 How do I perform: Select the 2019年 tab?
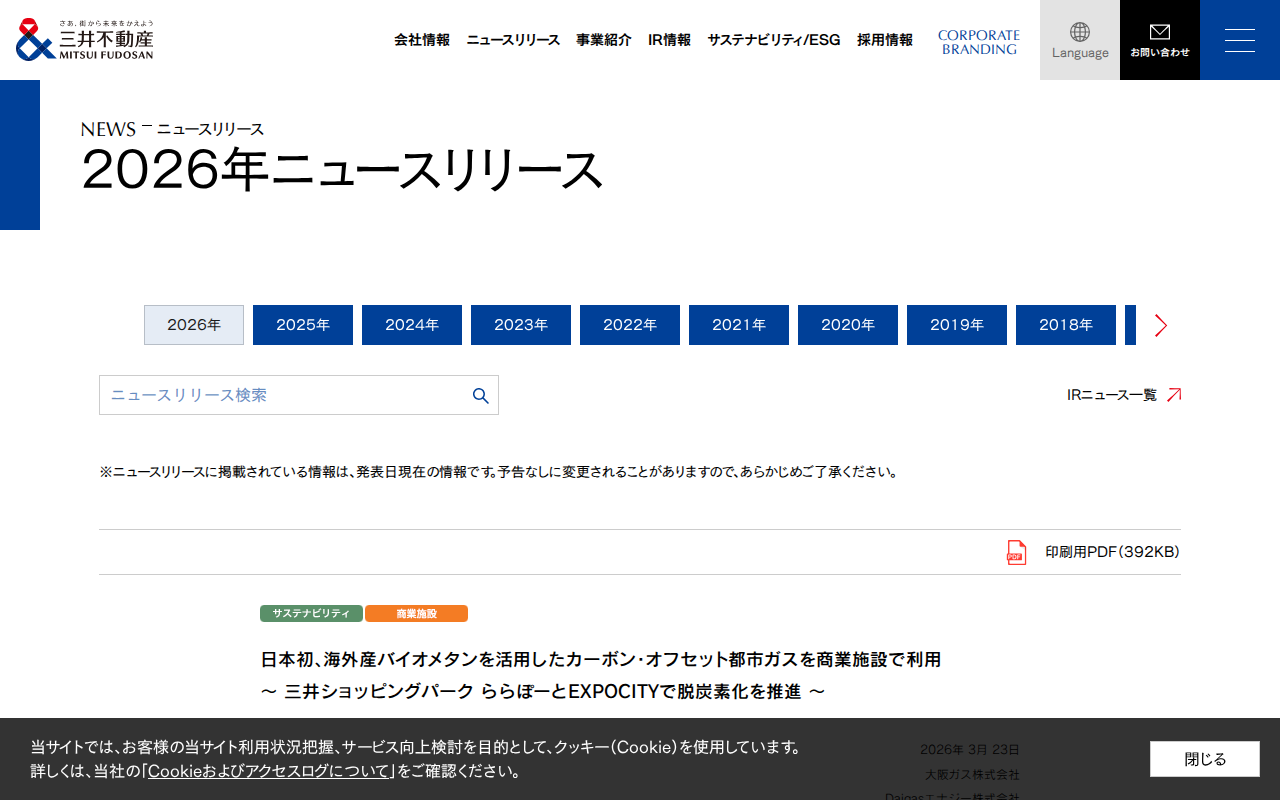point(957,325)
